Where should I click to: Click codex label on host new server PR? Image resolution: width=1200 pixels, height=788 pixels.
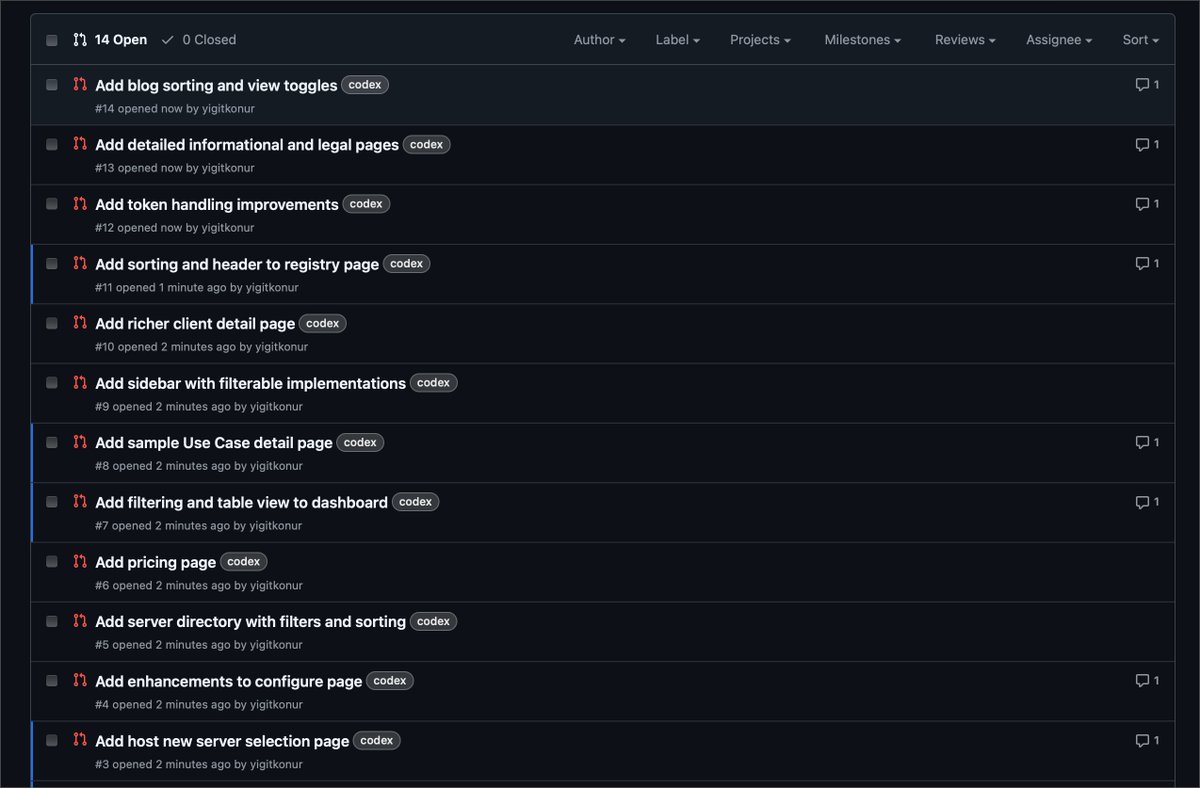[377, 740]
